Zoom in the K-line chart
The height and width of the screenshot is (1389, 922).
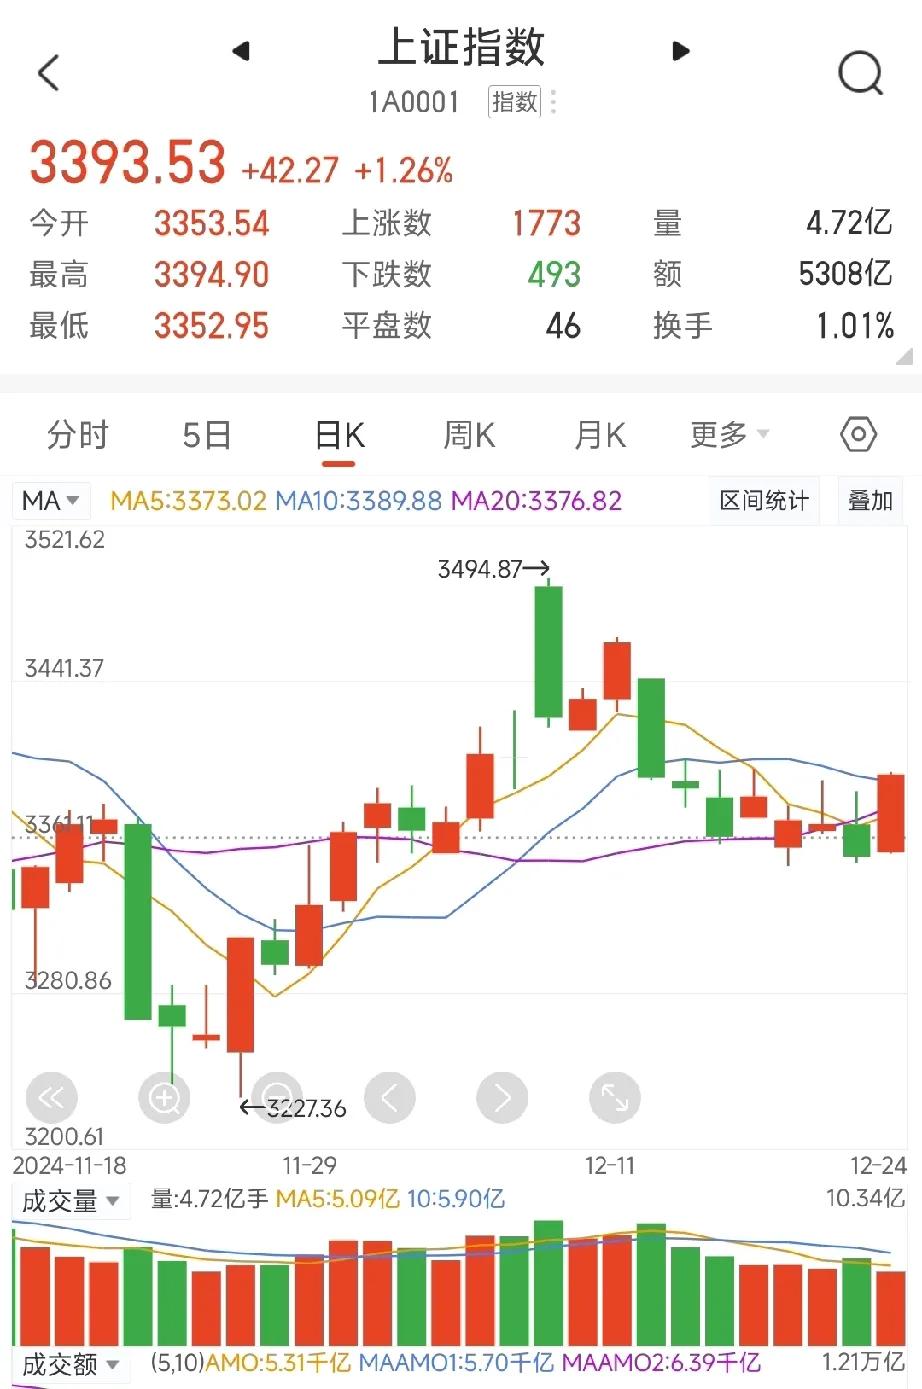click(164, 1098)
